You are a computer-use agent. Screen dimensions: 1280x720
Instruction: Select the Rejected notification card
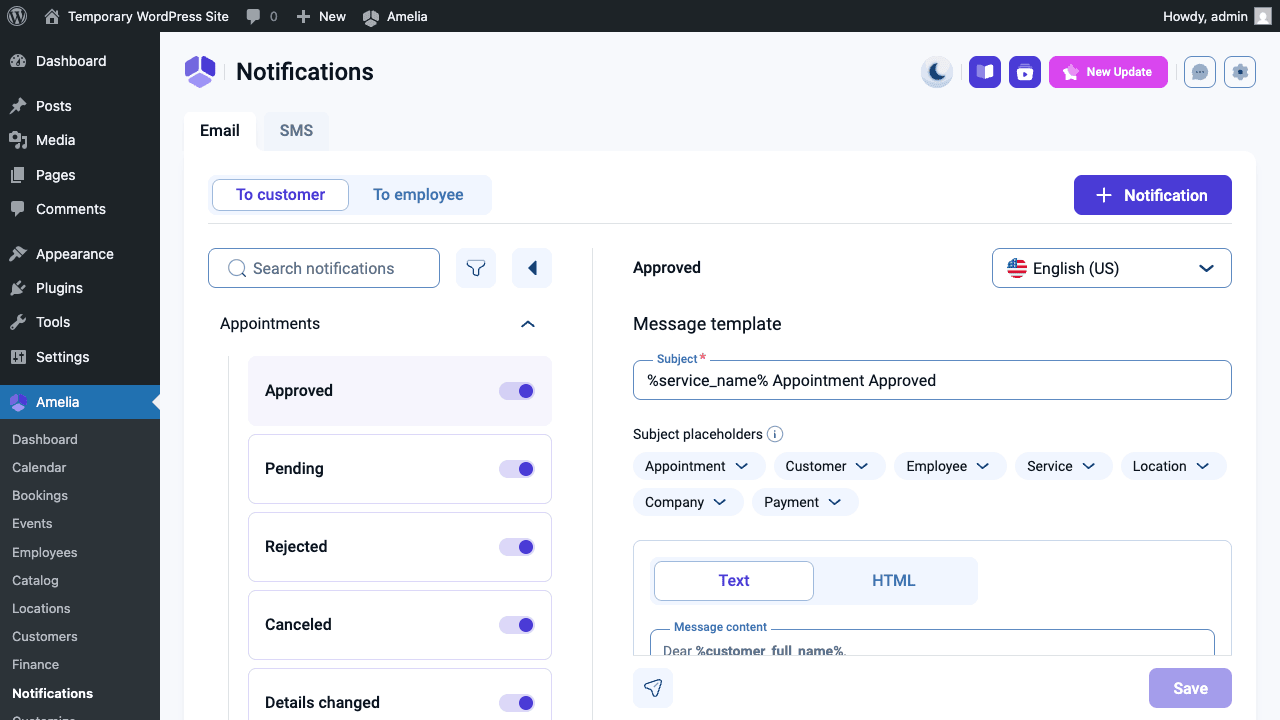400,547
